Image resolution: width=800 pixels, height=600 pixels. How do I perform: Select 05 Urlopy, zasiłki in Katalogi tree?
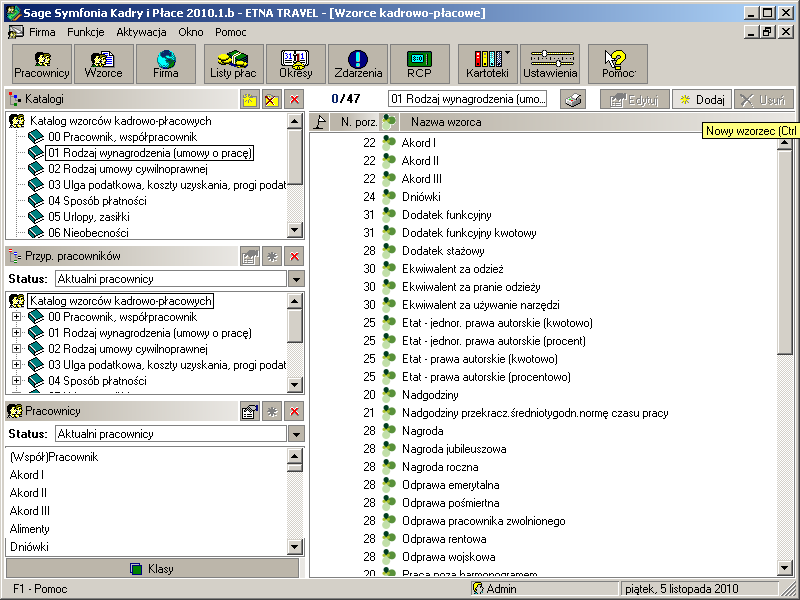[x=89, y=217]
